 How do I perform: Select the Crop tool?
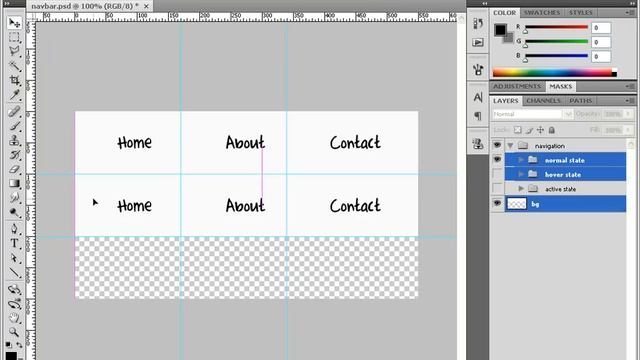(x=14, y=80)
